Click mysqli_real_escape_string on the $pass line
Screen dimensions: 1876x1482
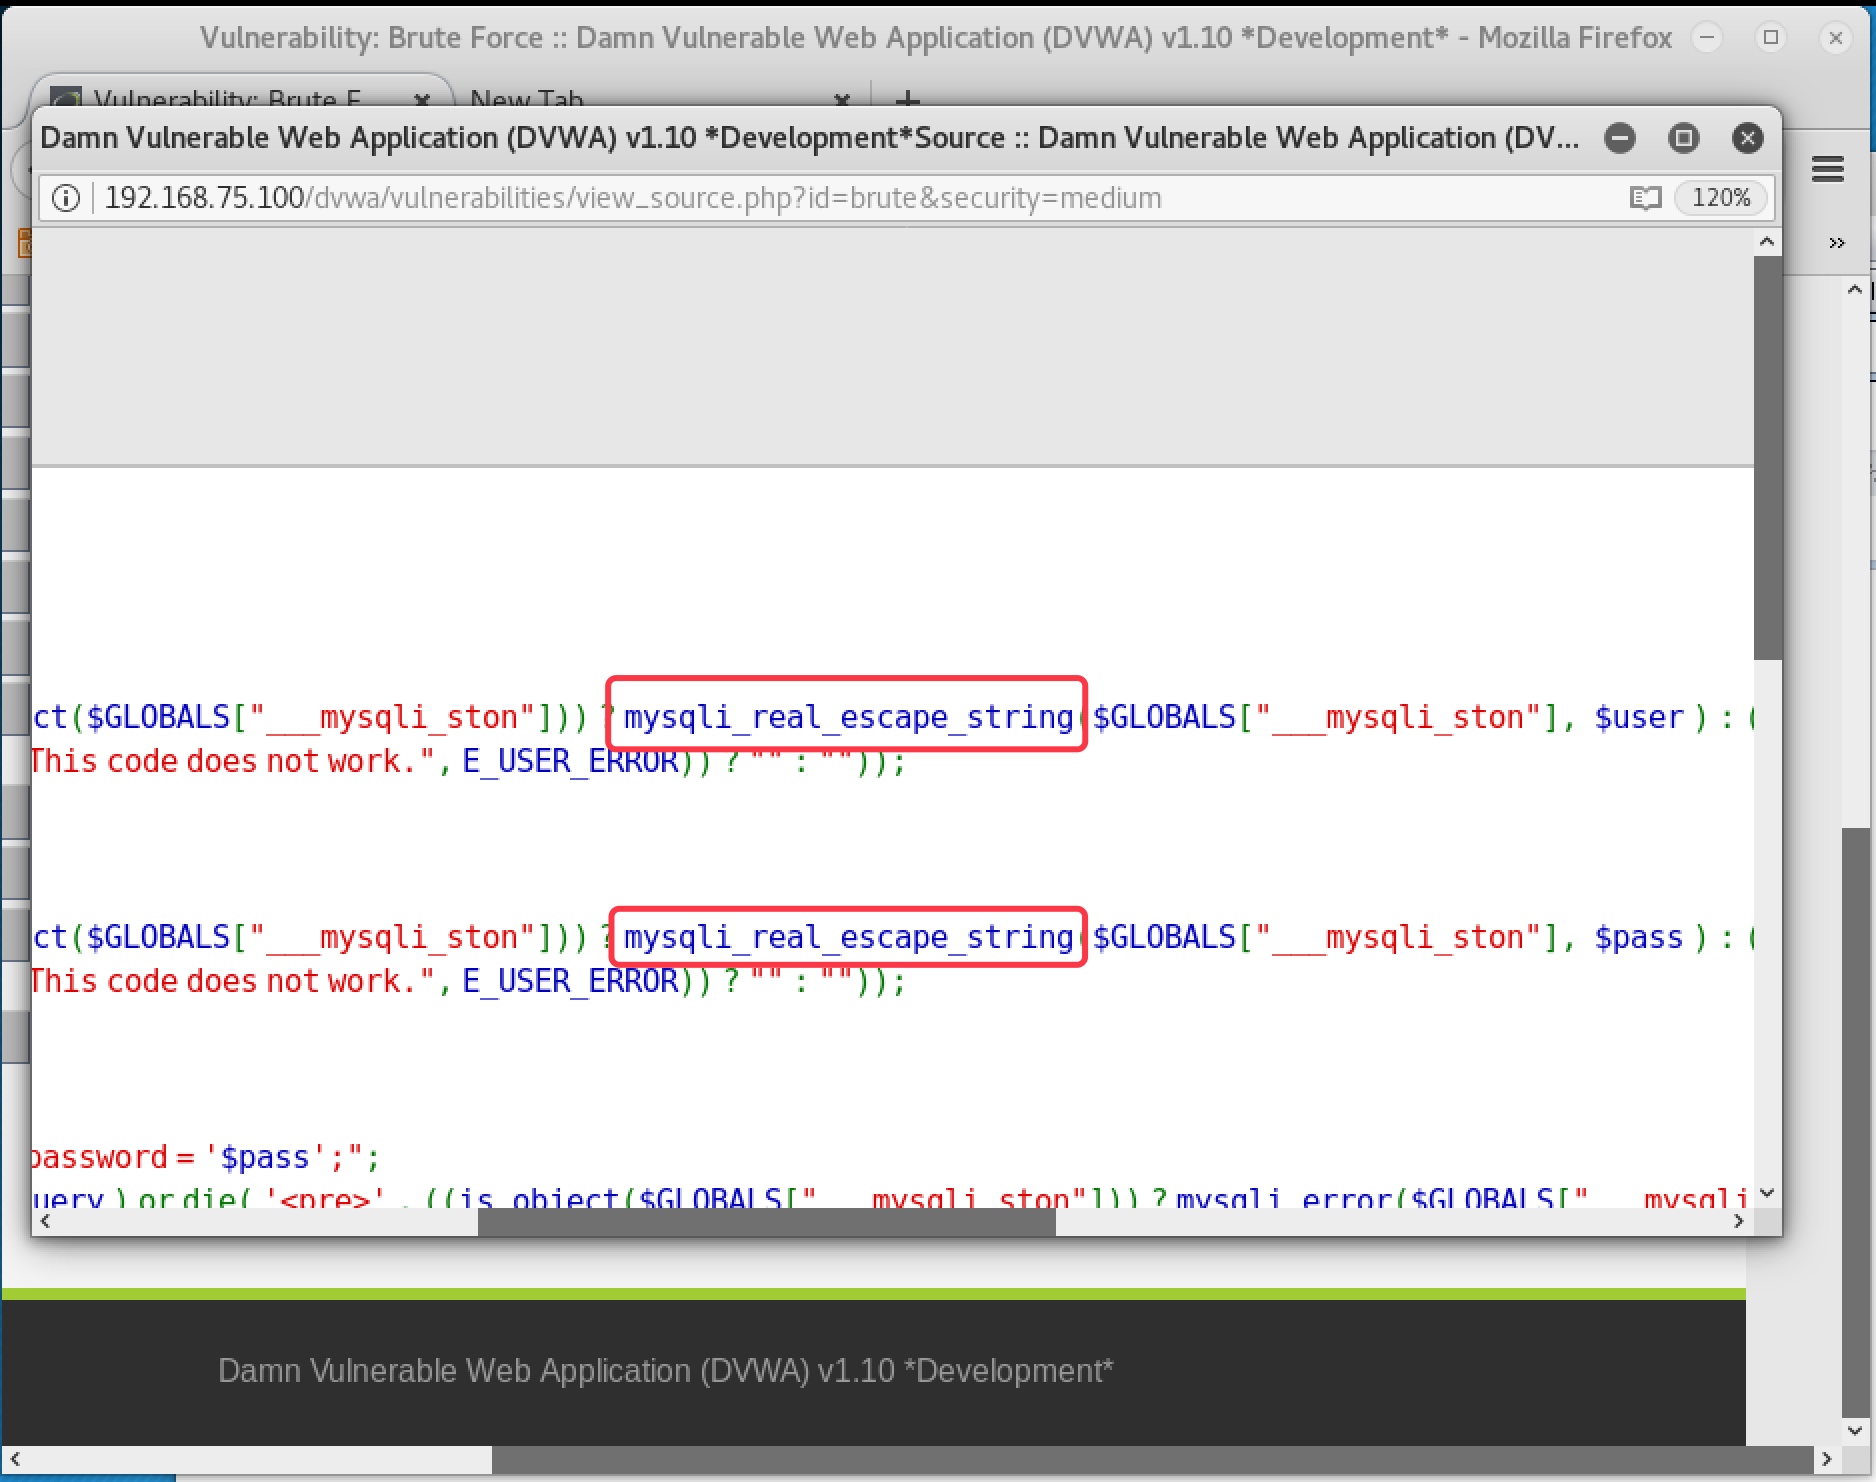[x=848, y=936]
